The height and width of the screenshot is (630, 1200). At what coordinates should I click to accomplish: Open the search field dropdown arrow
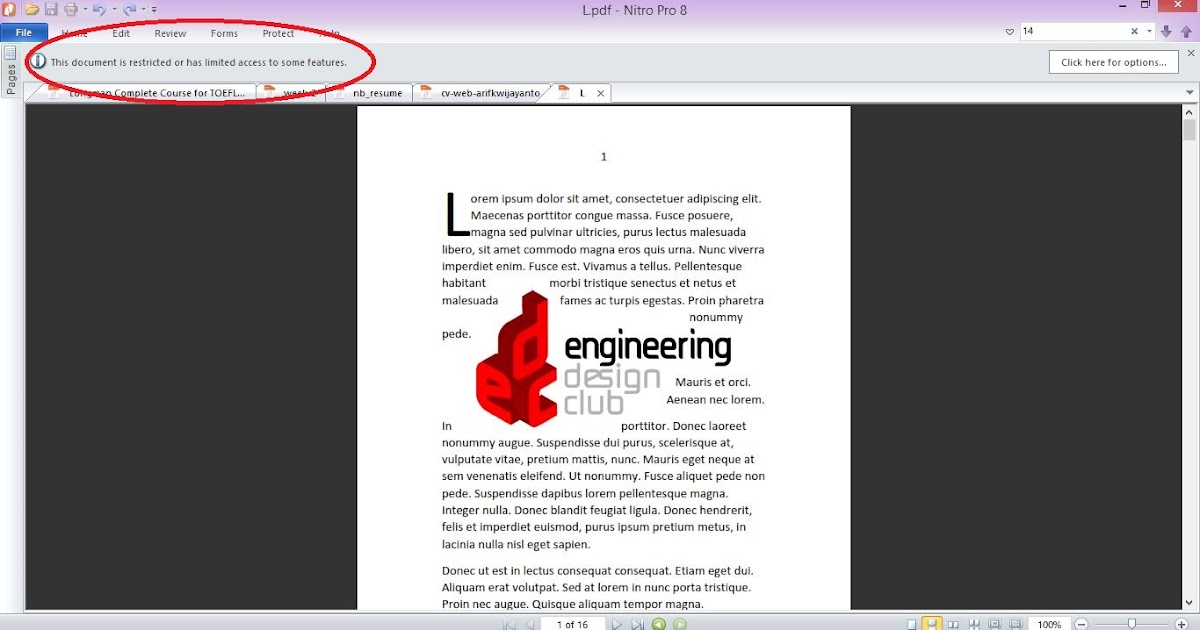[1149, 31]
